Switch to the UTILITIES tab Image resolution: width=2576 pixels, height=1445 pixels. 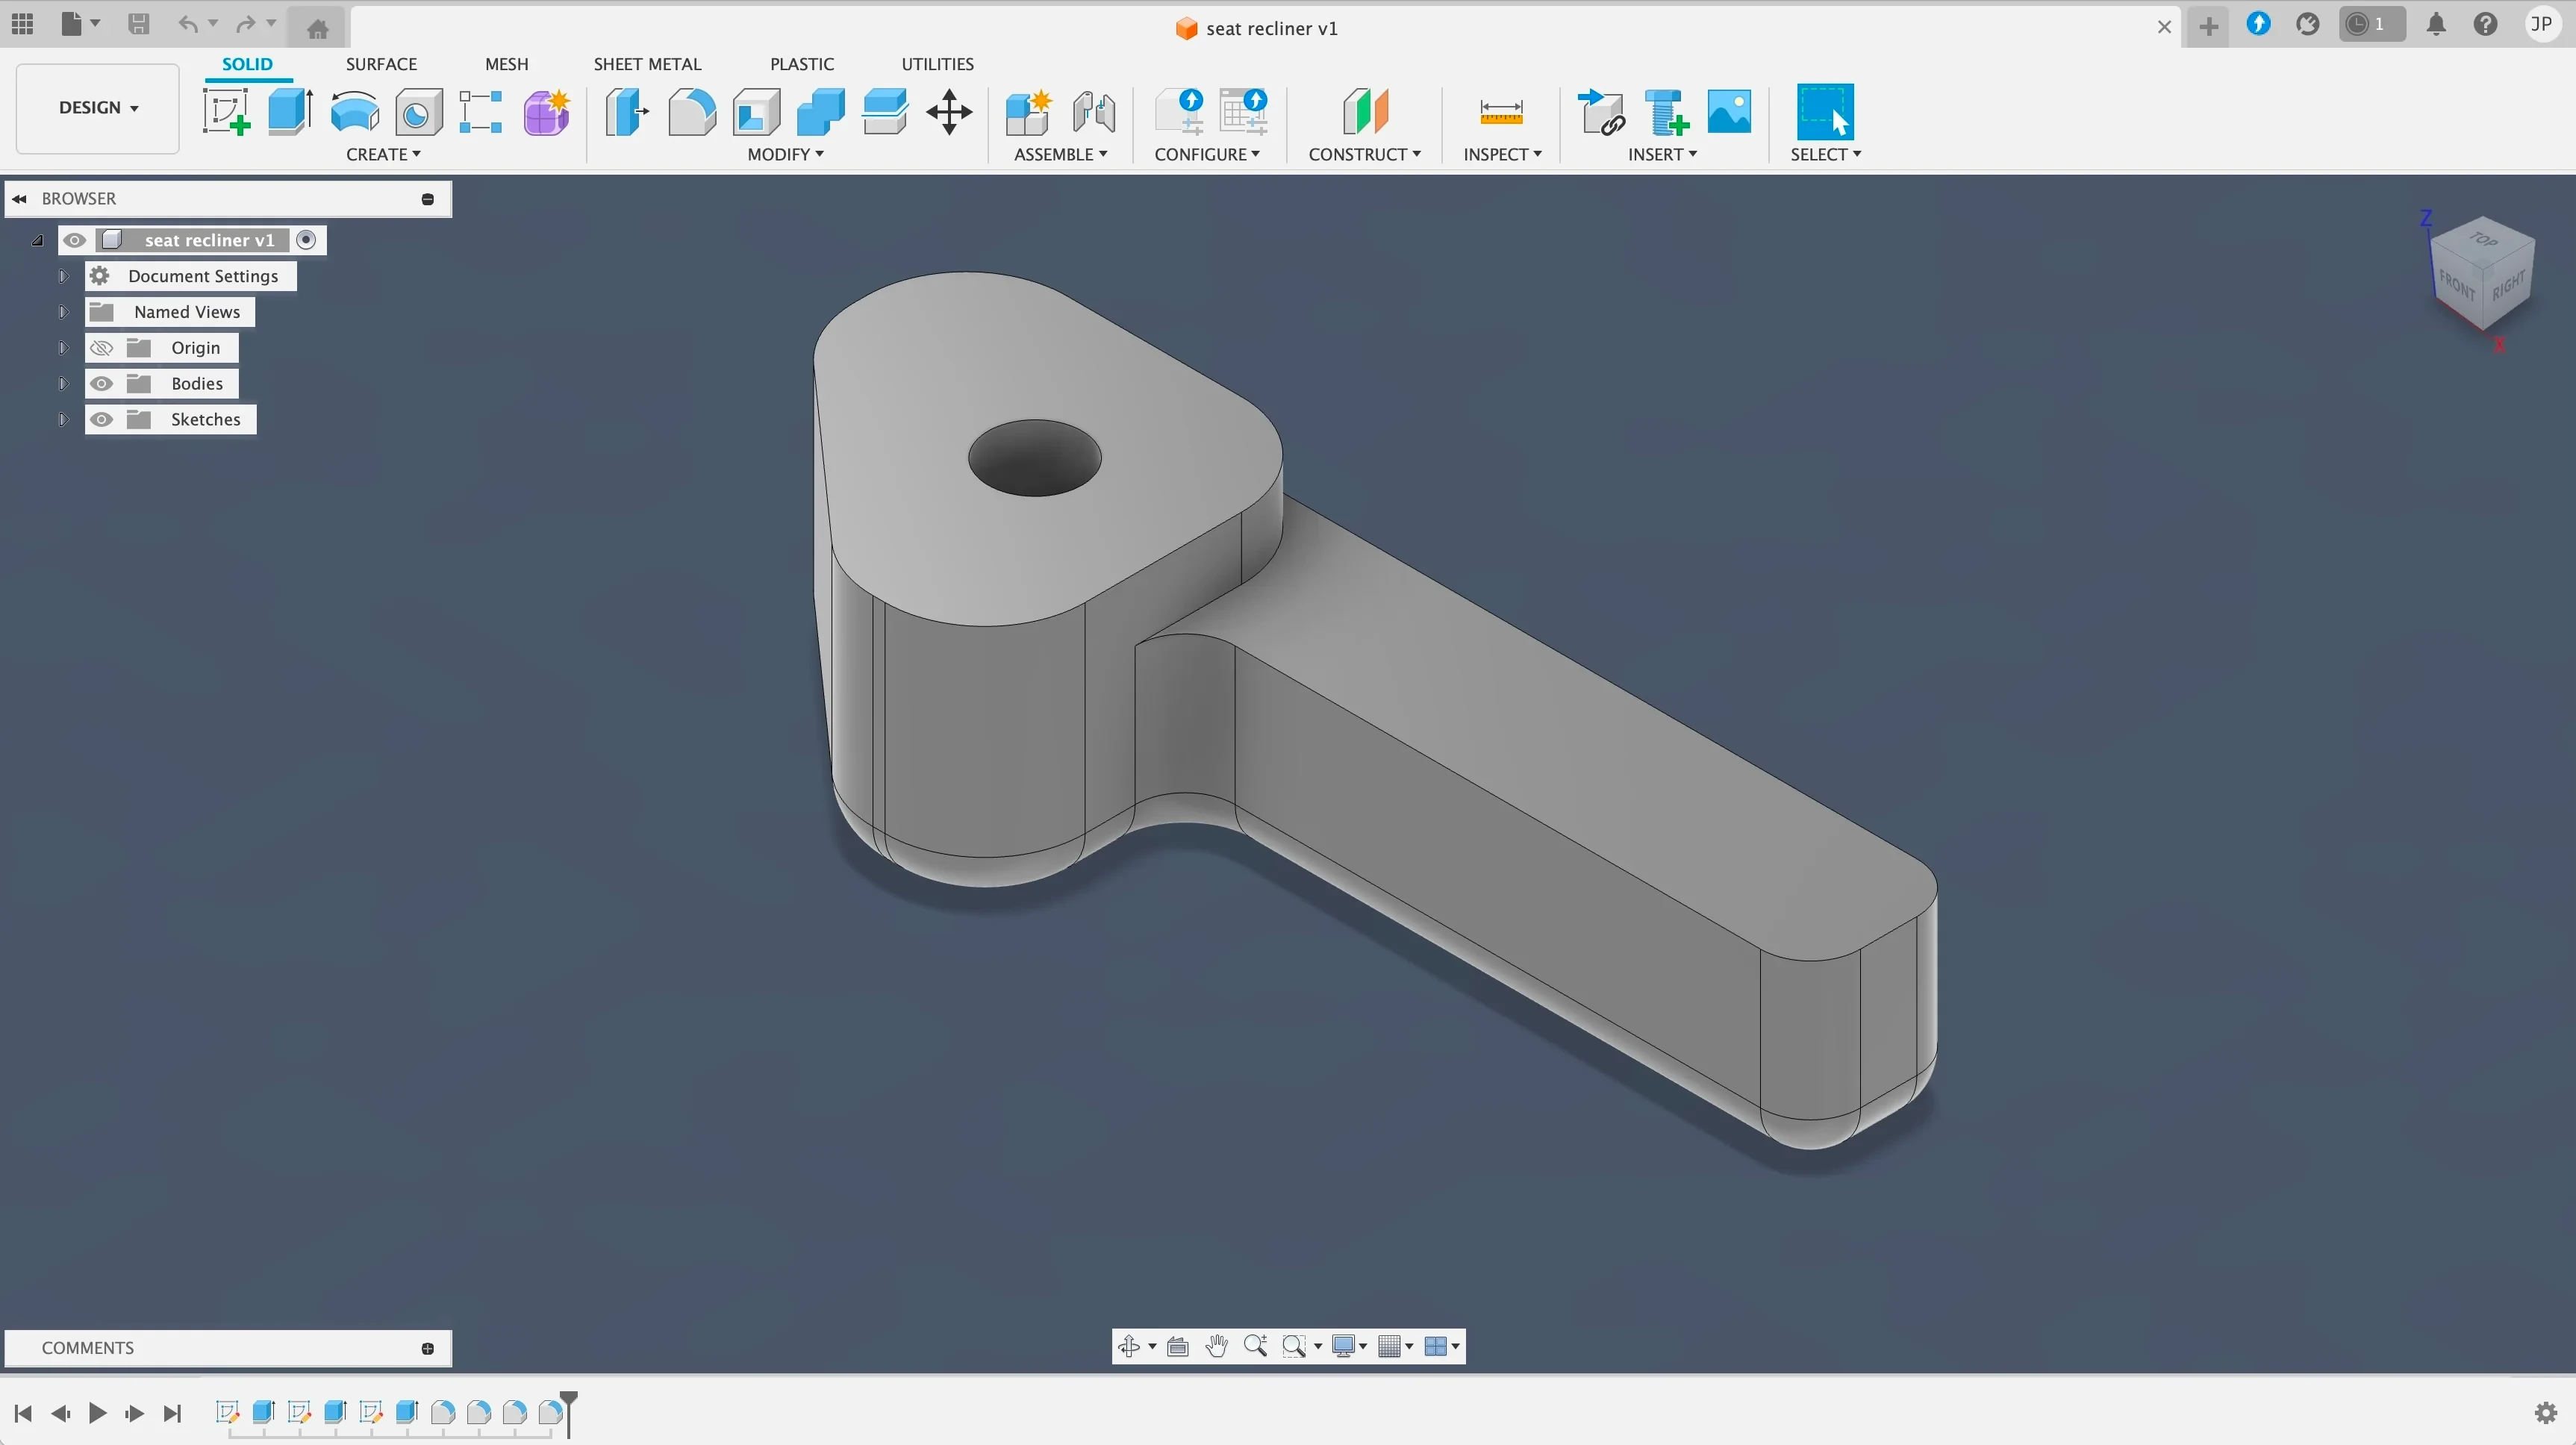click(x=937, y=64)
